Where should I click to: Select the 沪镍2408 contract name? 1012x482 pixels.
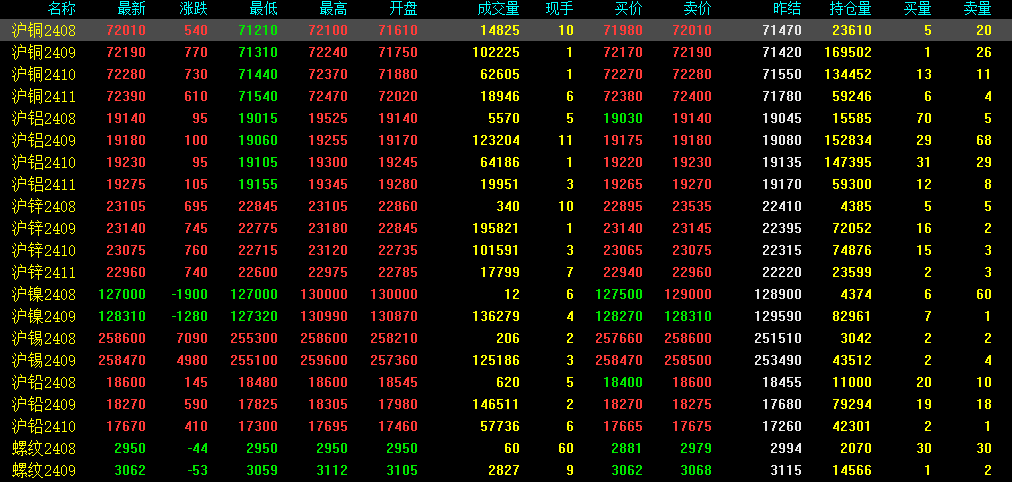(44, 294)
